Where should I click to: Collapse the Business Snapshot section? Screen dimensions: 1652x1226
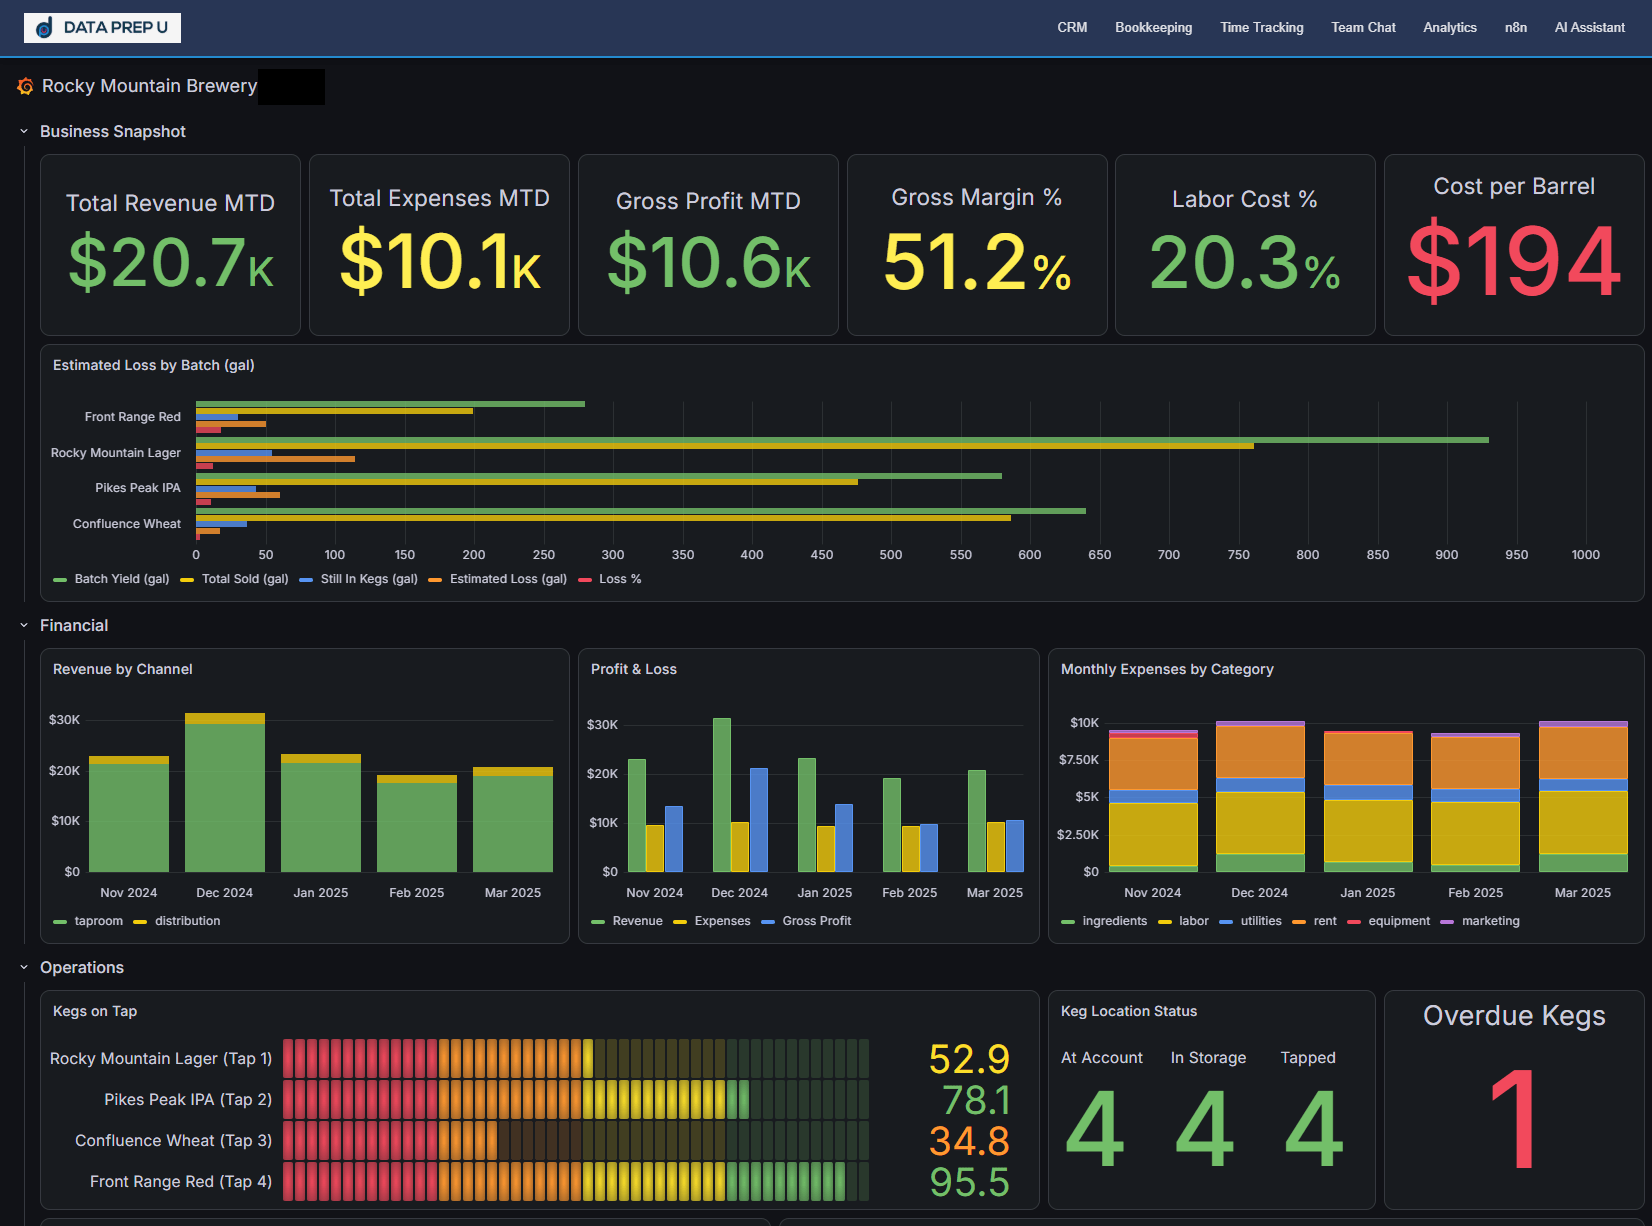(x=24, y=132)
